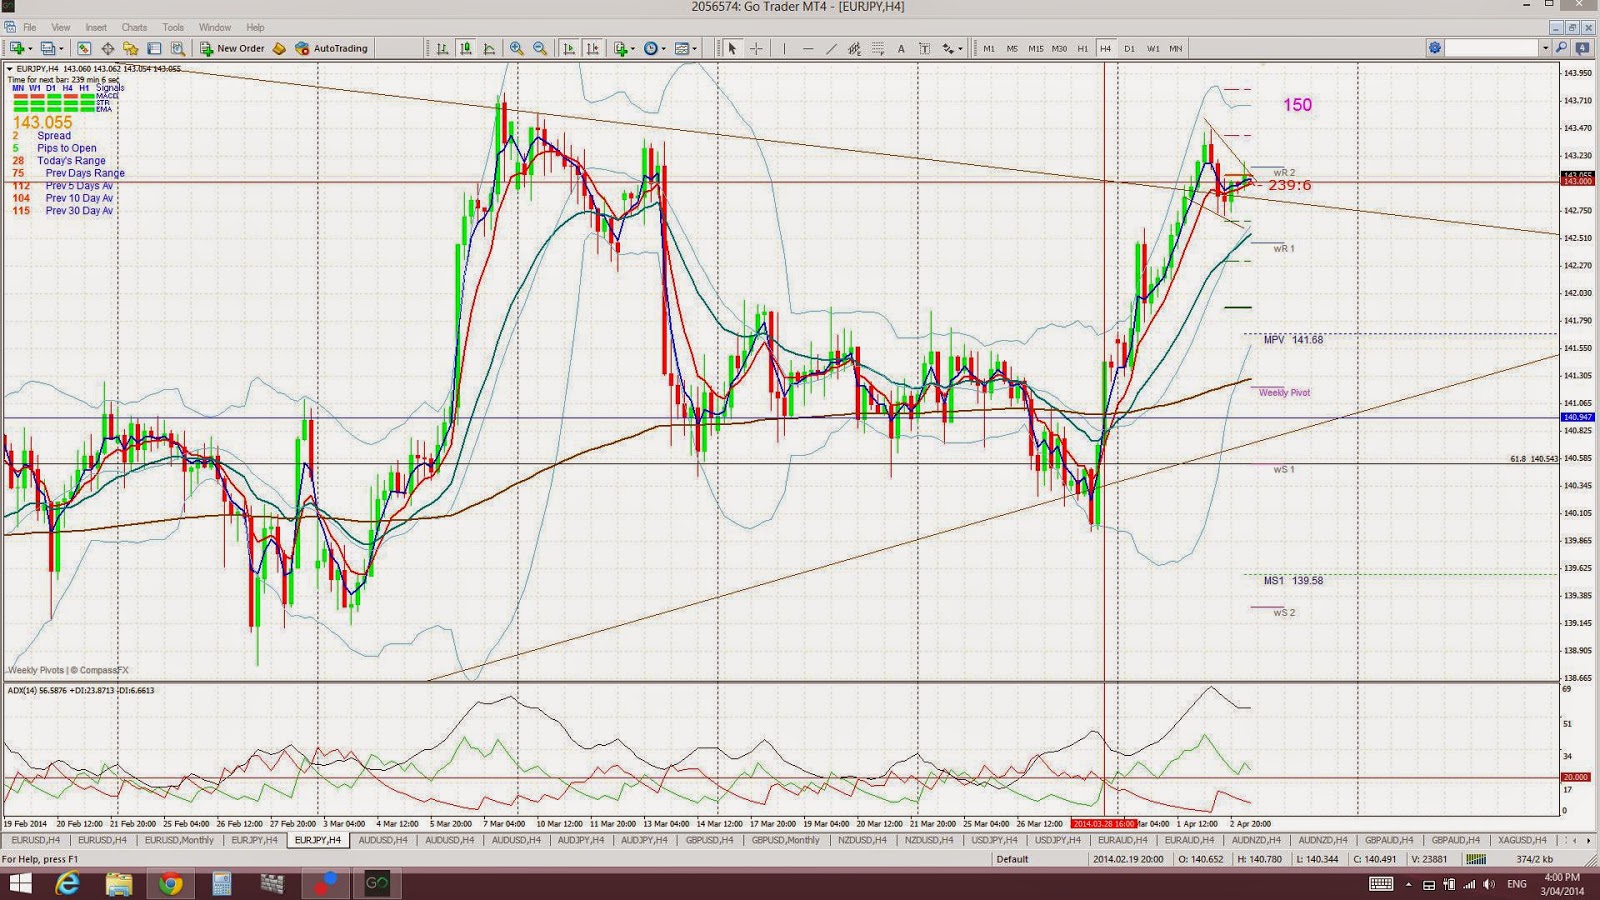Switch to the M15 timeframe
Image resolution: width=1600 pixels, height=900 pixels.
pyautogui.click(x=1035, y=48)
